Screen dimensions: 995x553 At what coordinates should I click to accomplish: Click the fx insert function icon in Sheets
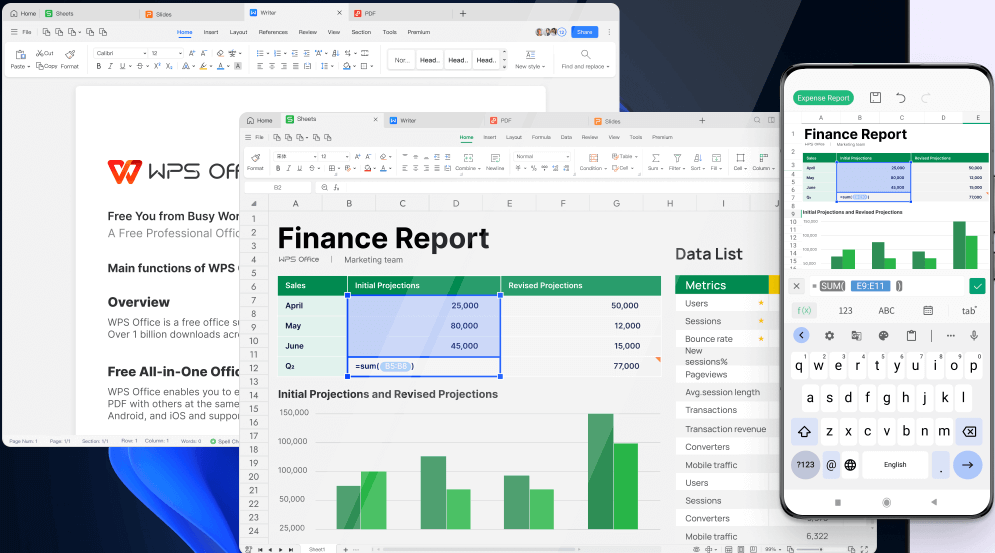[x=336, y=187]
